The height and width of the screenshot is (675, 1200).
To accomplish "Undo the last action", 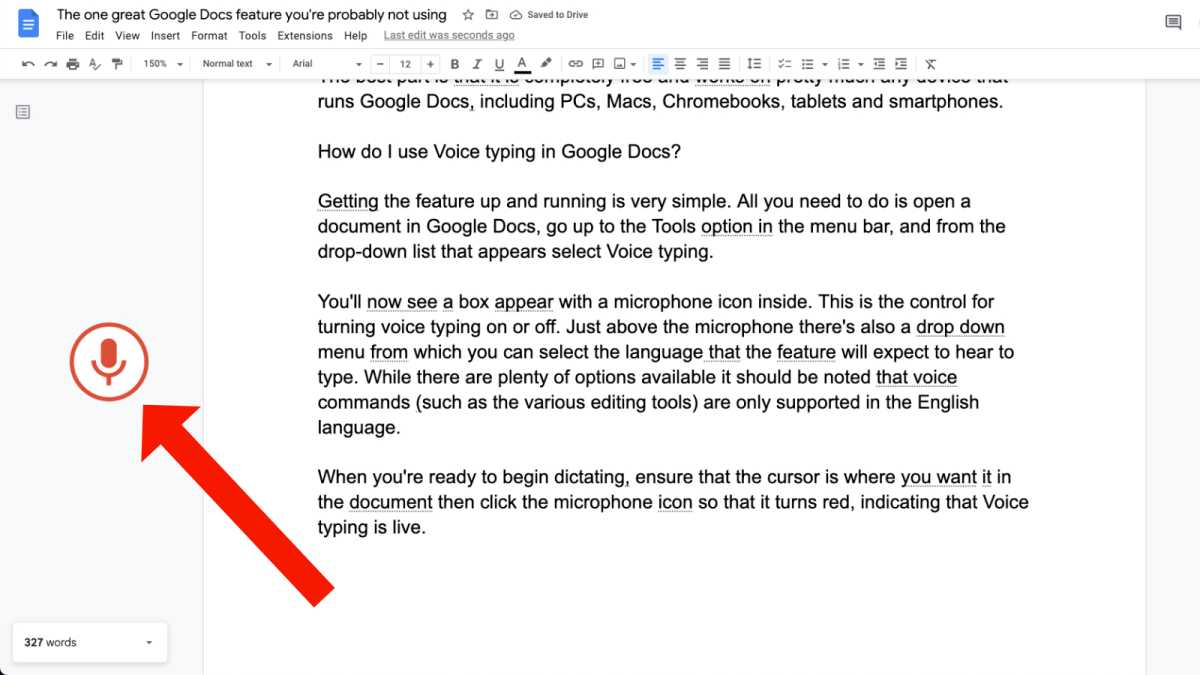I will (28, 64).
